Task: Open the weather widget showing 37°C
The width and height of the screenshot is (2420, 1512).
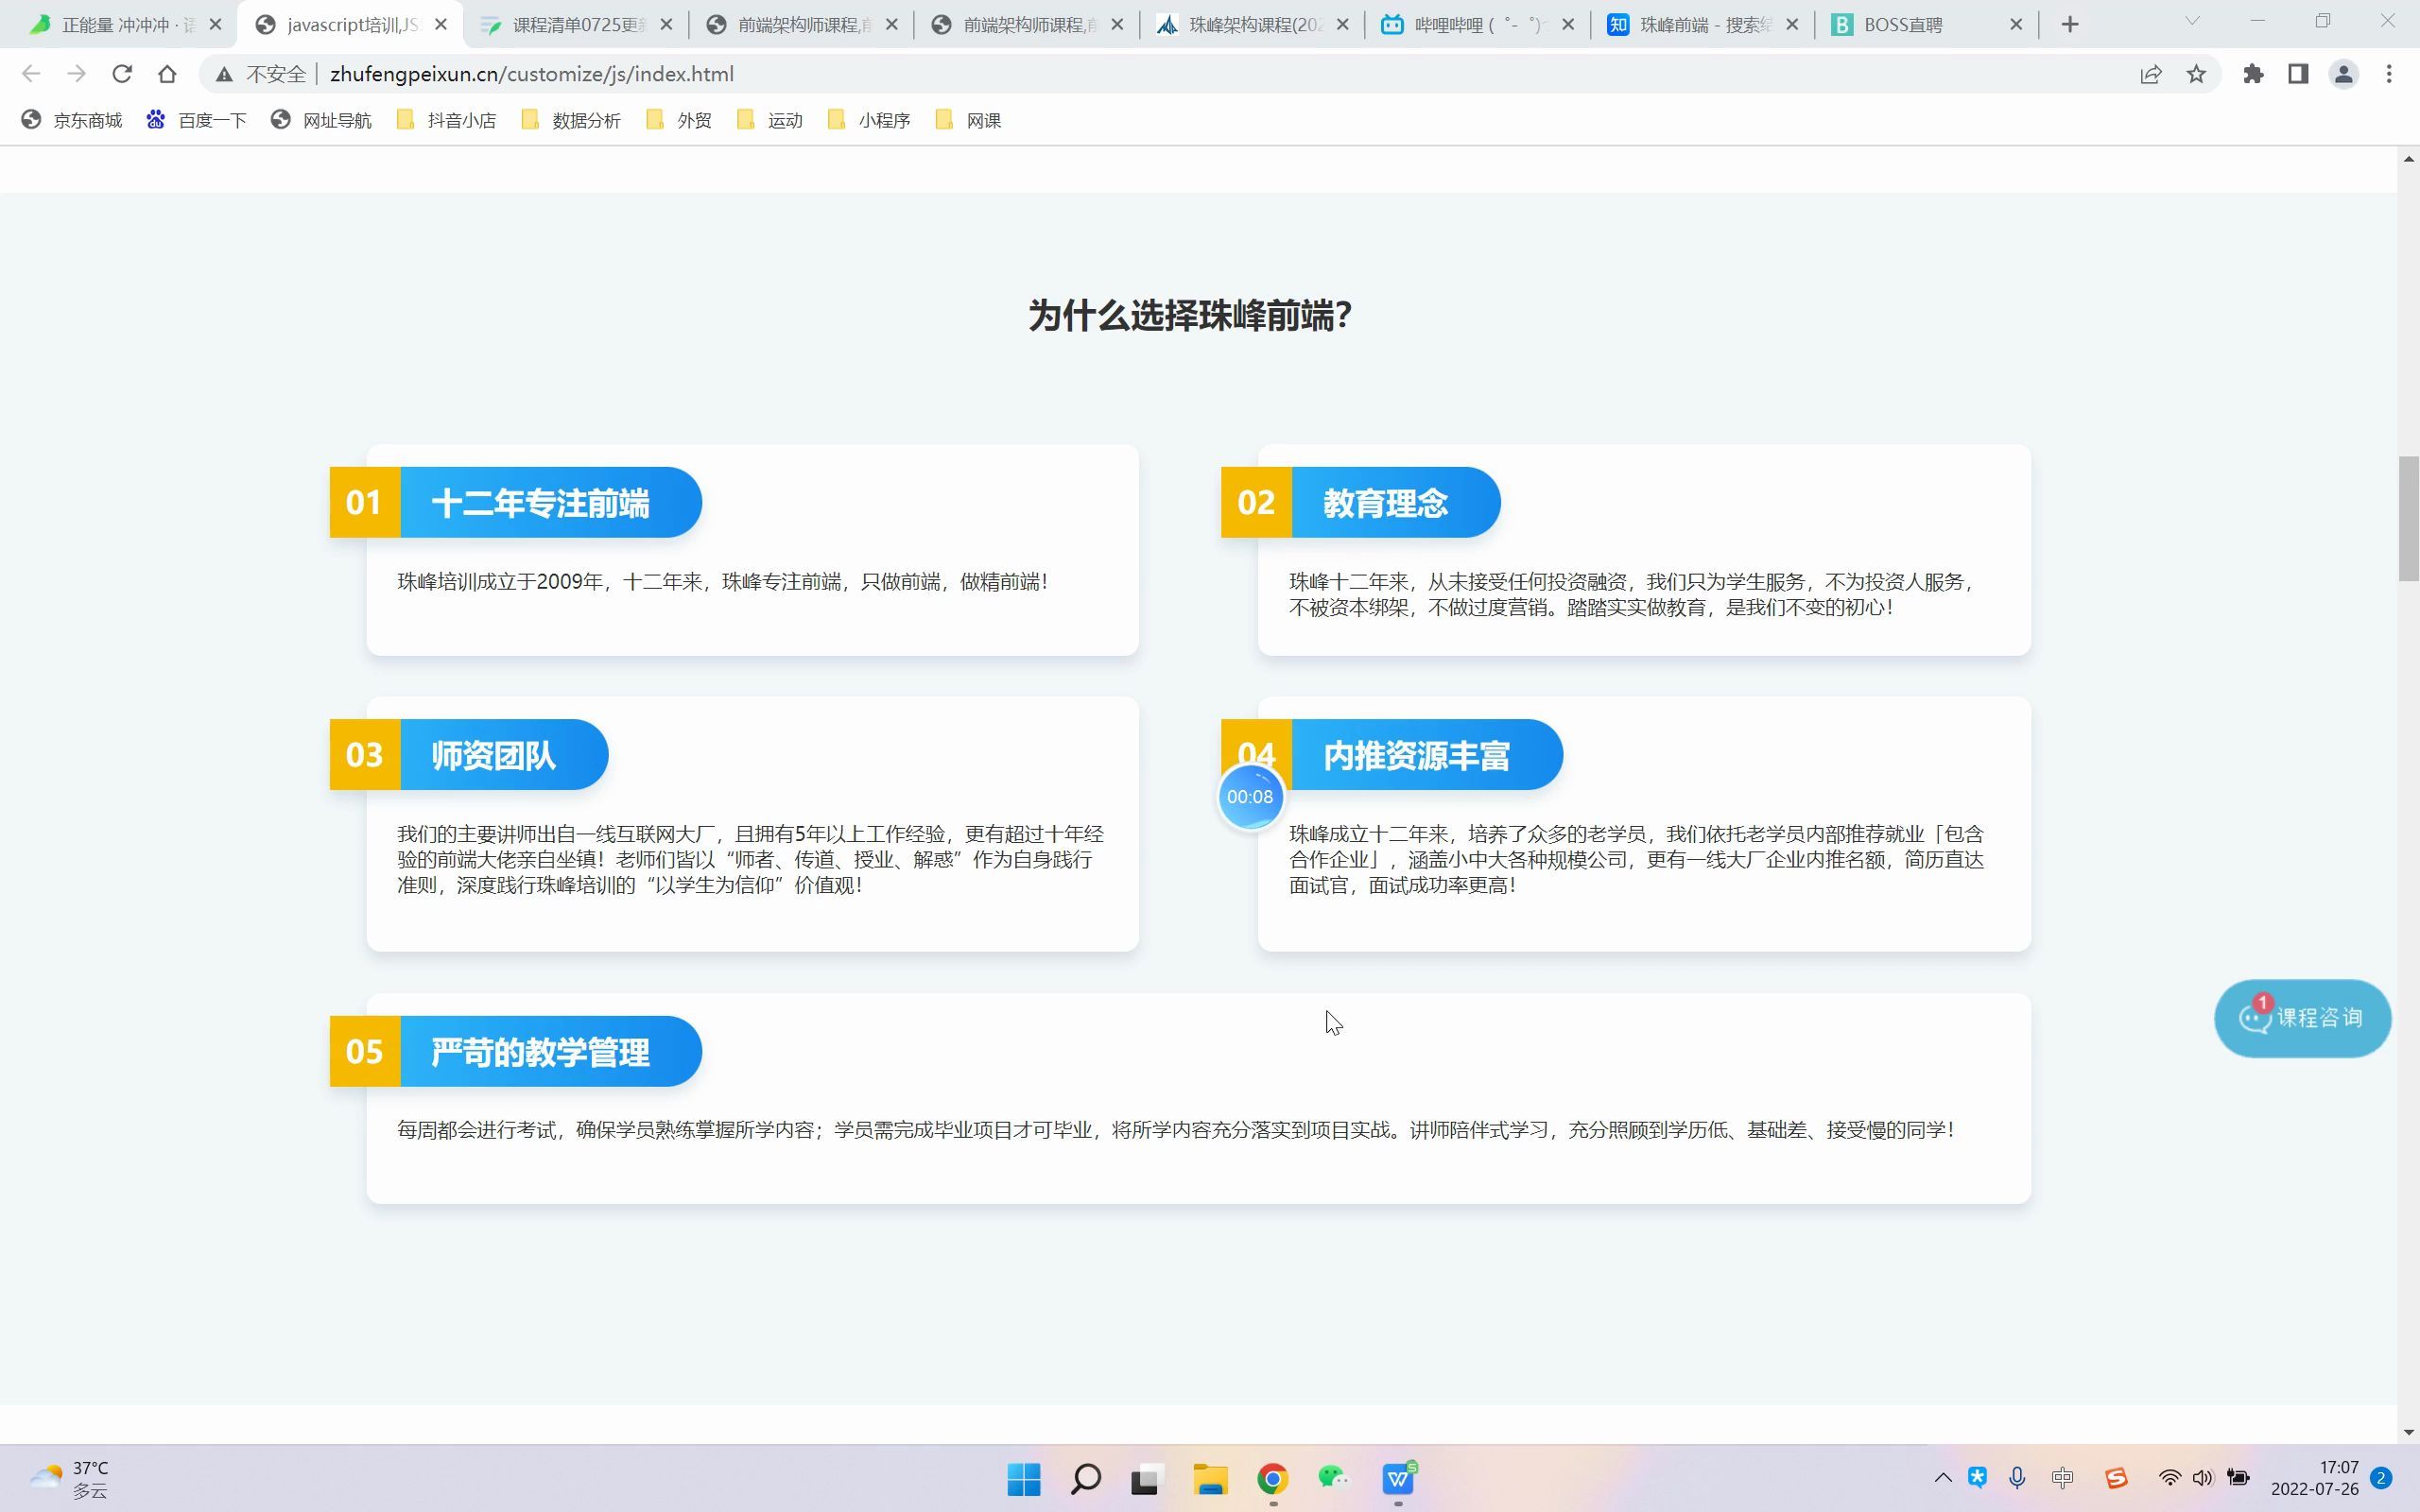Action: pyautogui.click(x=70, y=1479)
